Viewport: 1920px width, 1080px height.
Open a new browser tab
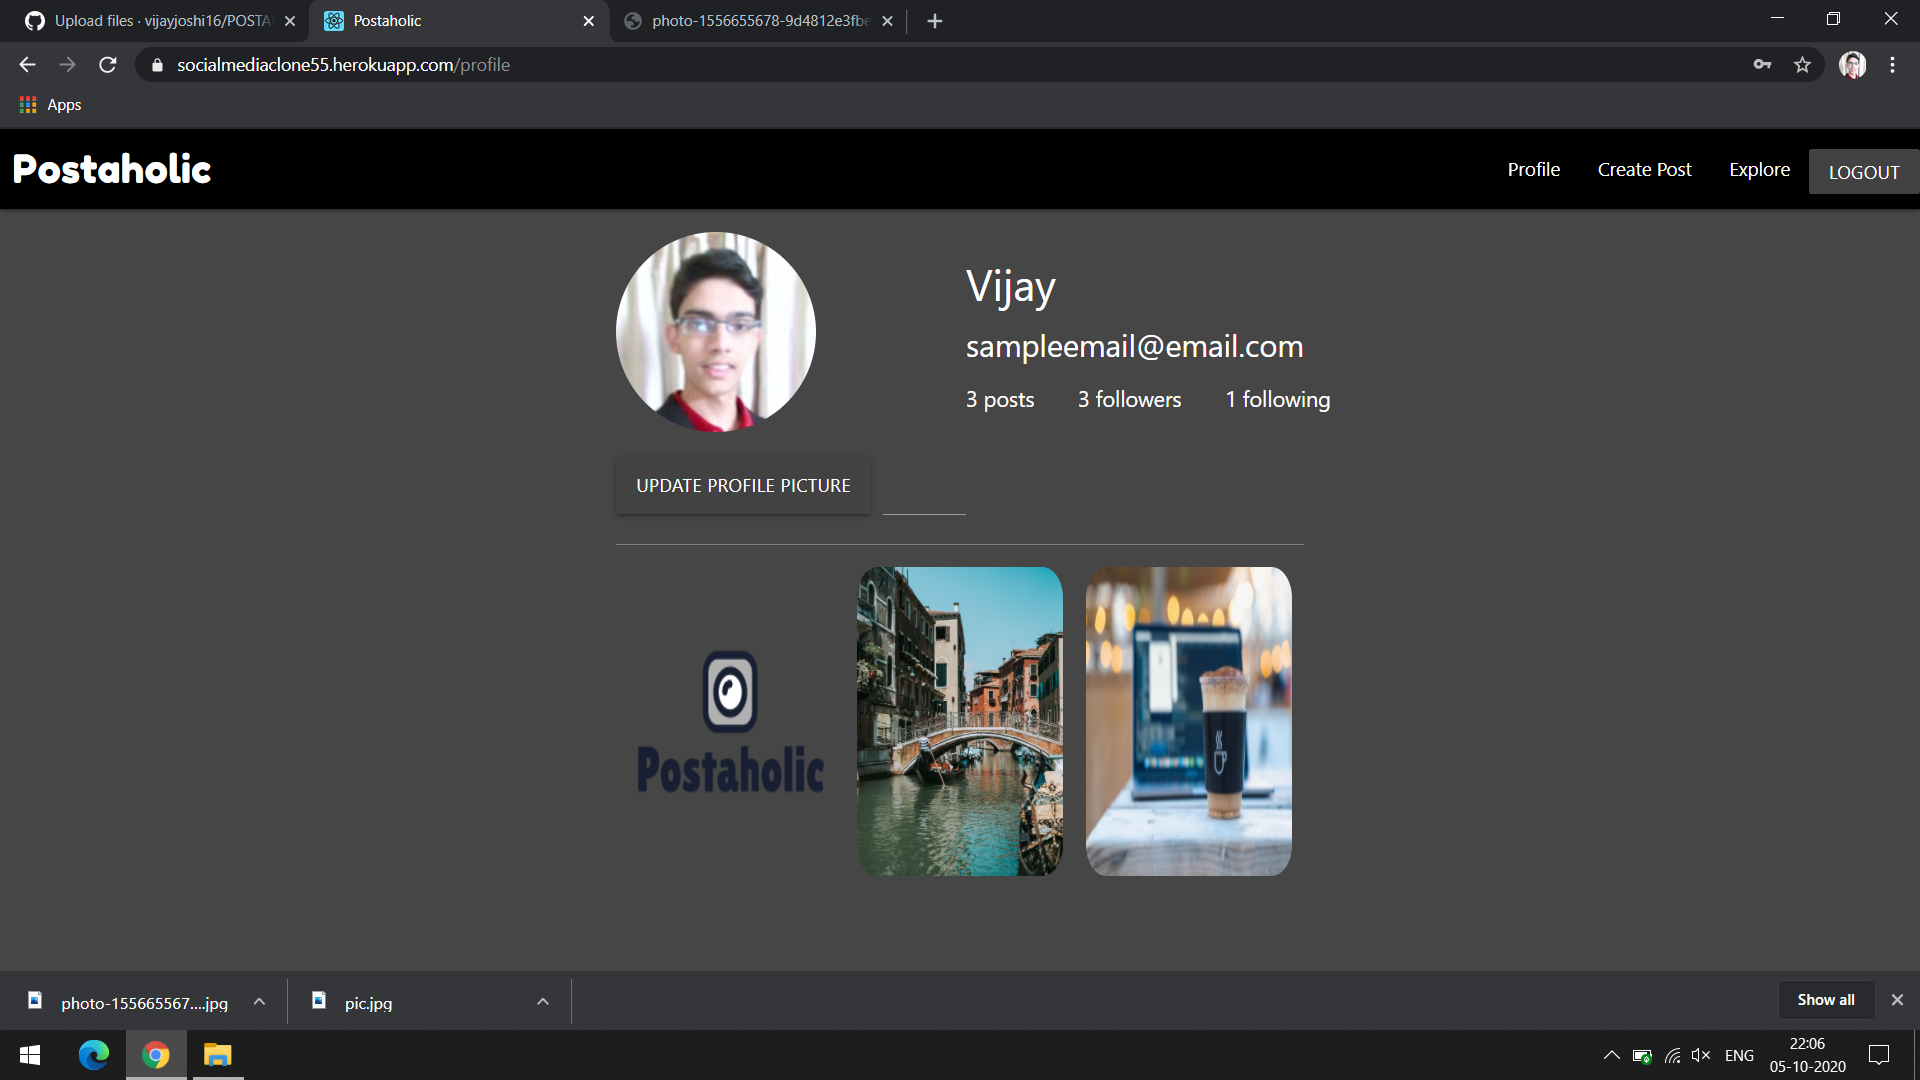coord(934,21)
